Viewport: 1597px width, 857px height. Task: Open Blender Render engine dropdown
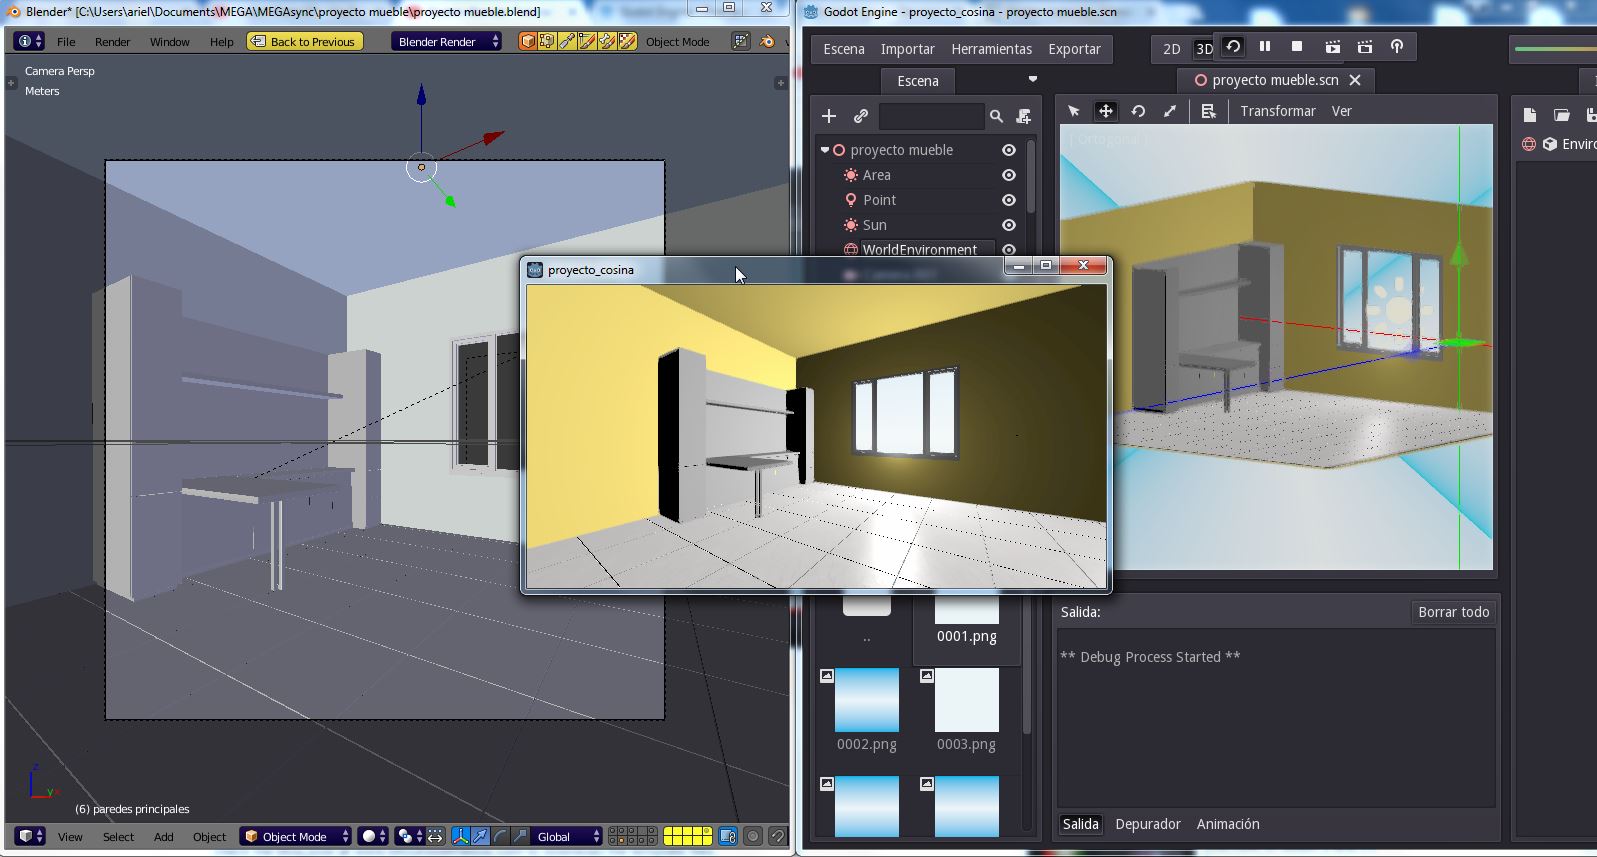pos(447,41)
